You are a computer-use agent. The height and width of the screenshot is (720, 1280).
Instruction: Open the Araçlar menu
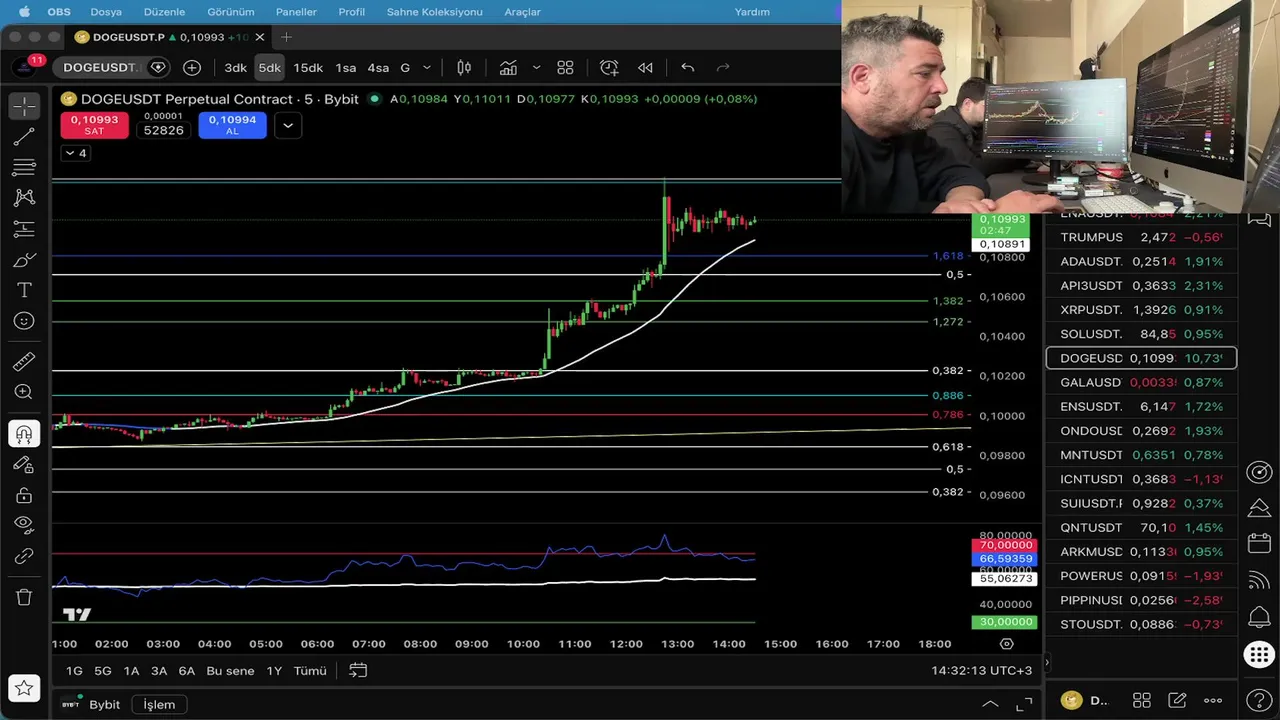tap(522, 12)
